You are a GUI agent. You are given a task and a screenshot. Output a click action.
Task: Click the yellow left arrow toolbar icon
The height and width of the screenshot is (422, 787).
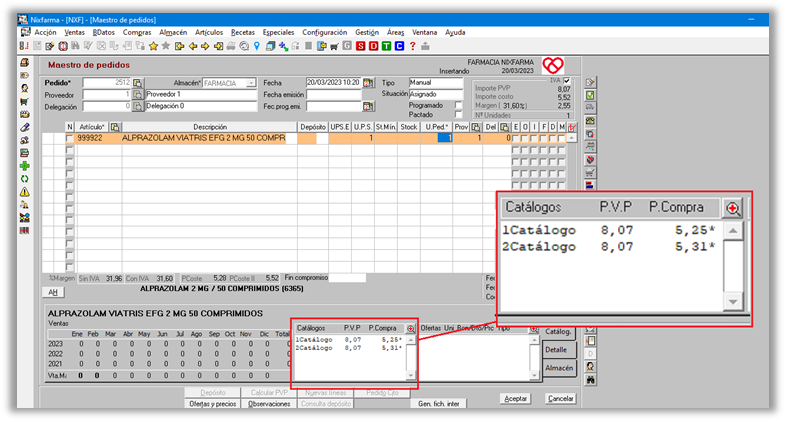pyautogui.click(x=193, y=46)
